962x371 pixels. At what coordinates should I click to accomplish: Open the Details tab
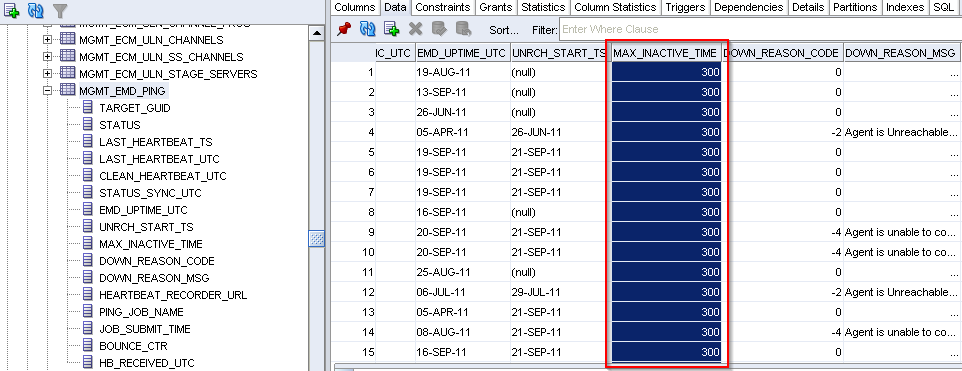point(807,7)
